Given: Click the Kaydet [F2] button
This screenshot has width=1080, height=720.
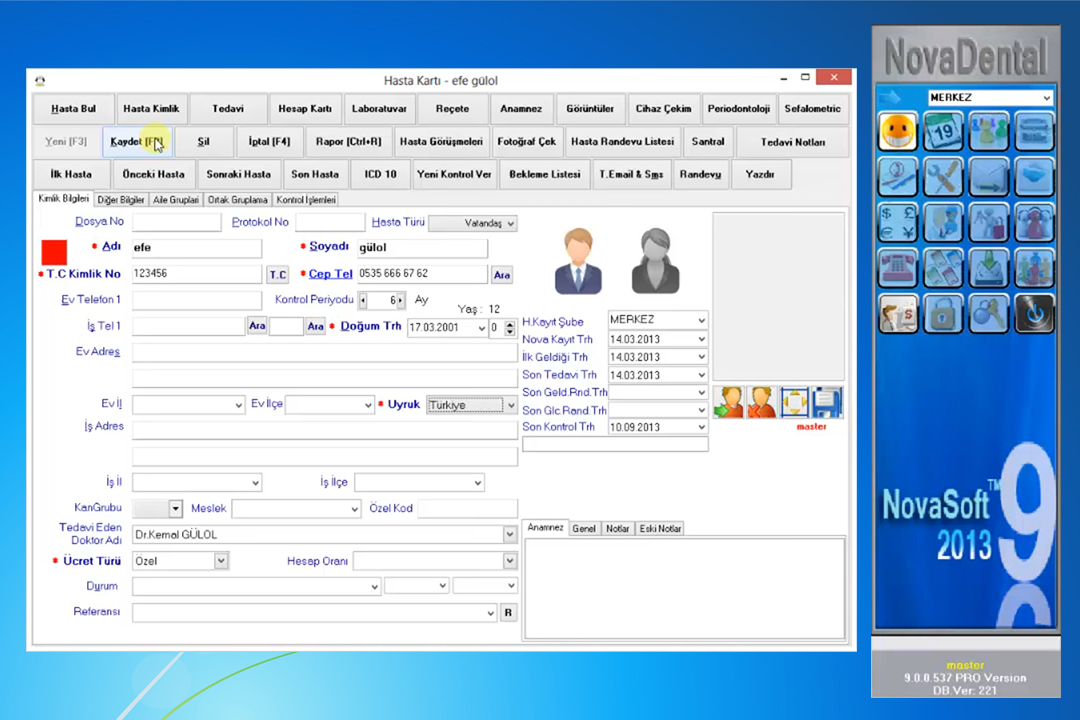Looking at the screenshot, I should pos(137,142).
